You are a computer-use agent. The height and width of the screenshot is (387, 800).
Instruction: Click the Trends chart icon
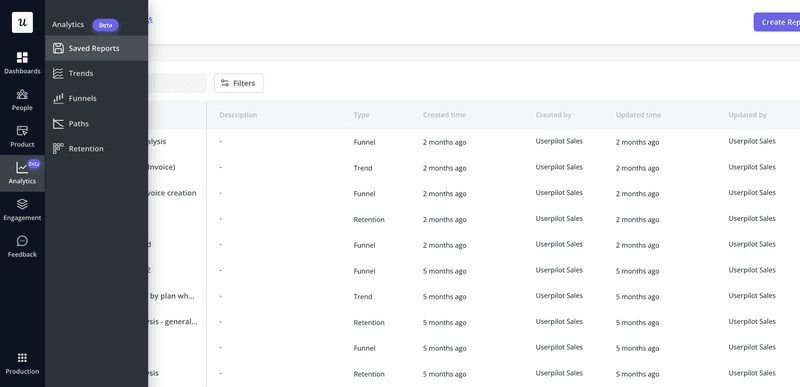[58, 73]
